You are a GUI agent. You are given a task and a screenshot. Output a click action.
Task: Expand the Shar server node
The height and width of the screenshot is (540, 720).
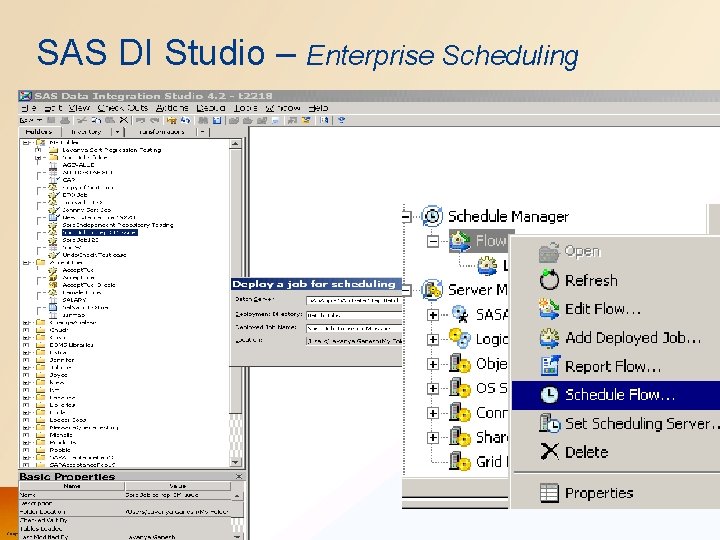click(x=433, y=437)
